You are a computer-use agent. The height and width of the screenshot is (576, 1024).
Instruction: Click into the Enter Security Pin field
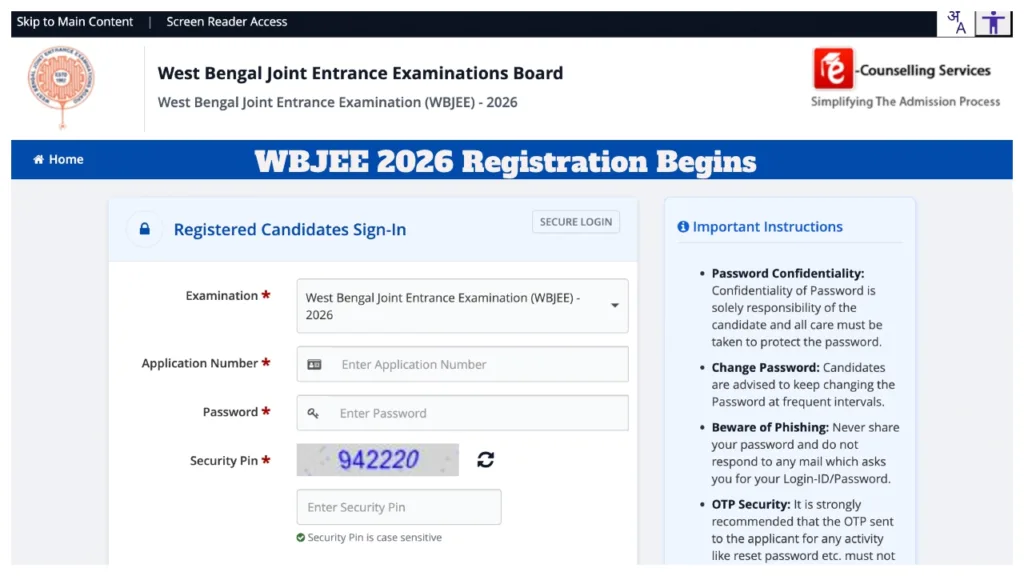(398, 507)
